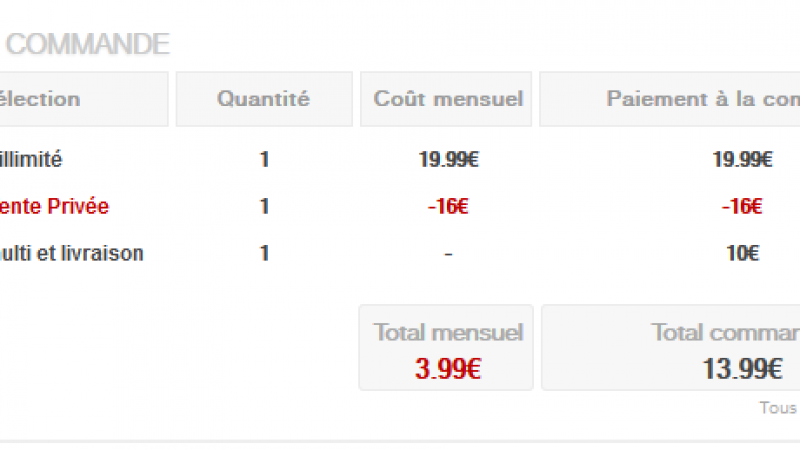
Task: Click the illimité plan row label
Action: [x=36, y=159]
